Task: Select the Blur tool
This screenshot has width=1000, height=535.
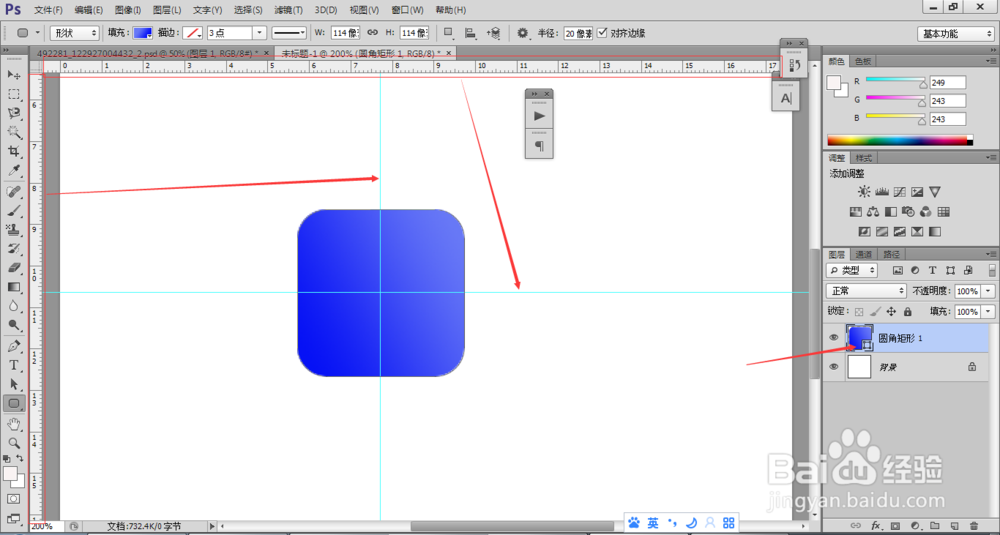Action: coord(13,306)
